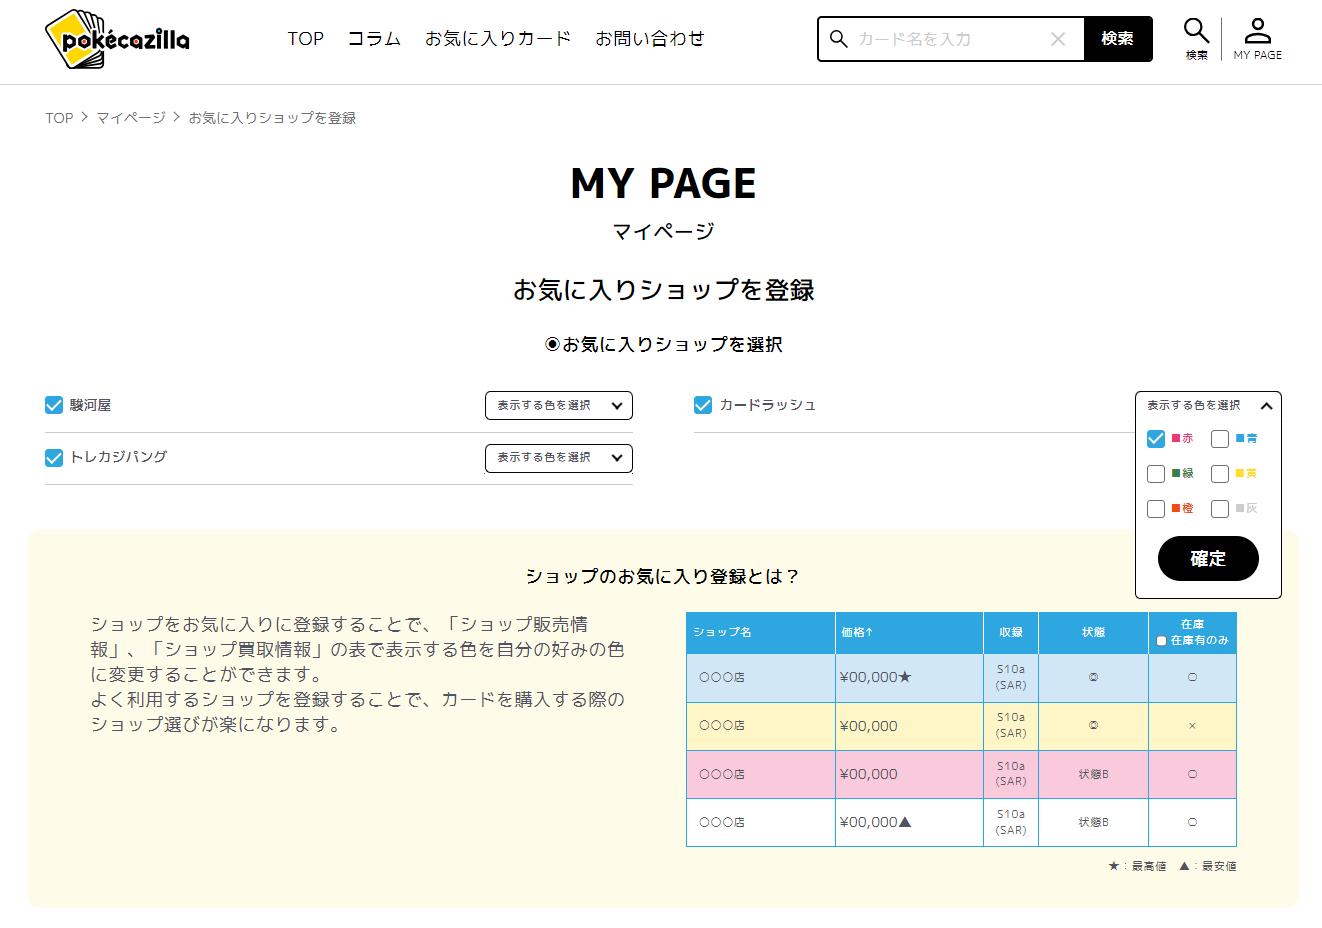This screenshot has height=928, width=1322.
Task: Open トレカジパング color selection dropdown
Action: (x=559, y=458)
